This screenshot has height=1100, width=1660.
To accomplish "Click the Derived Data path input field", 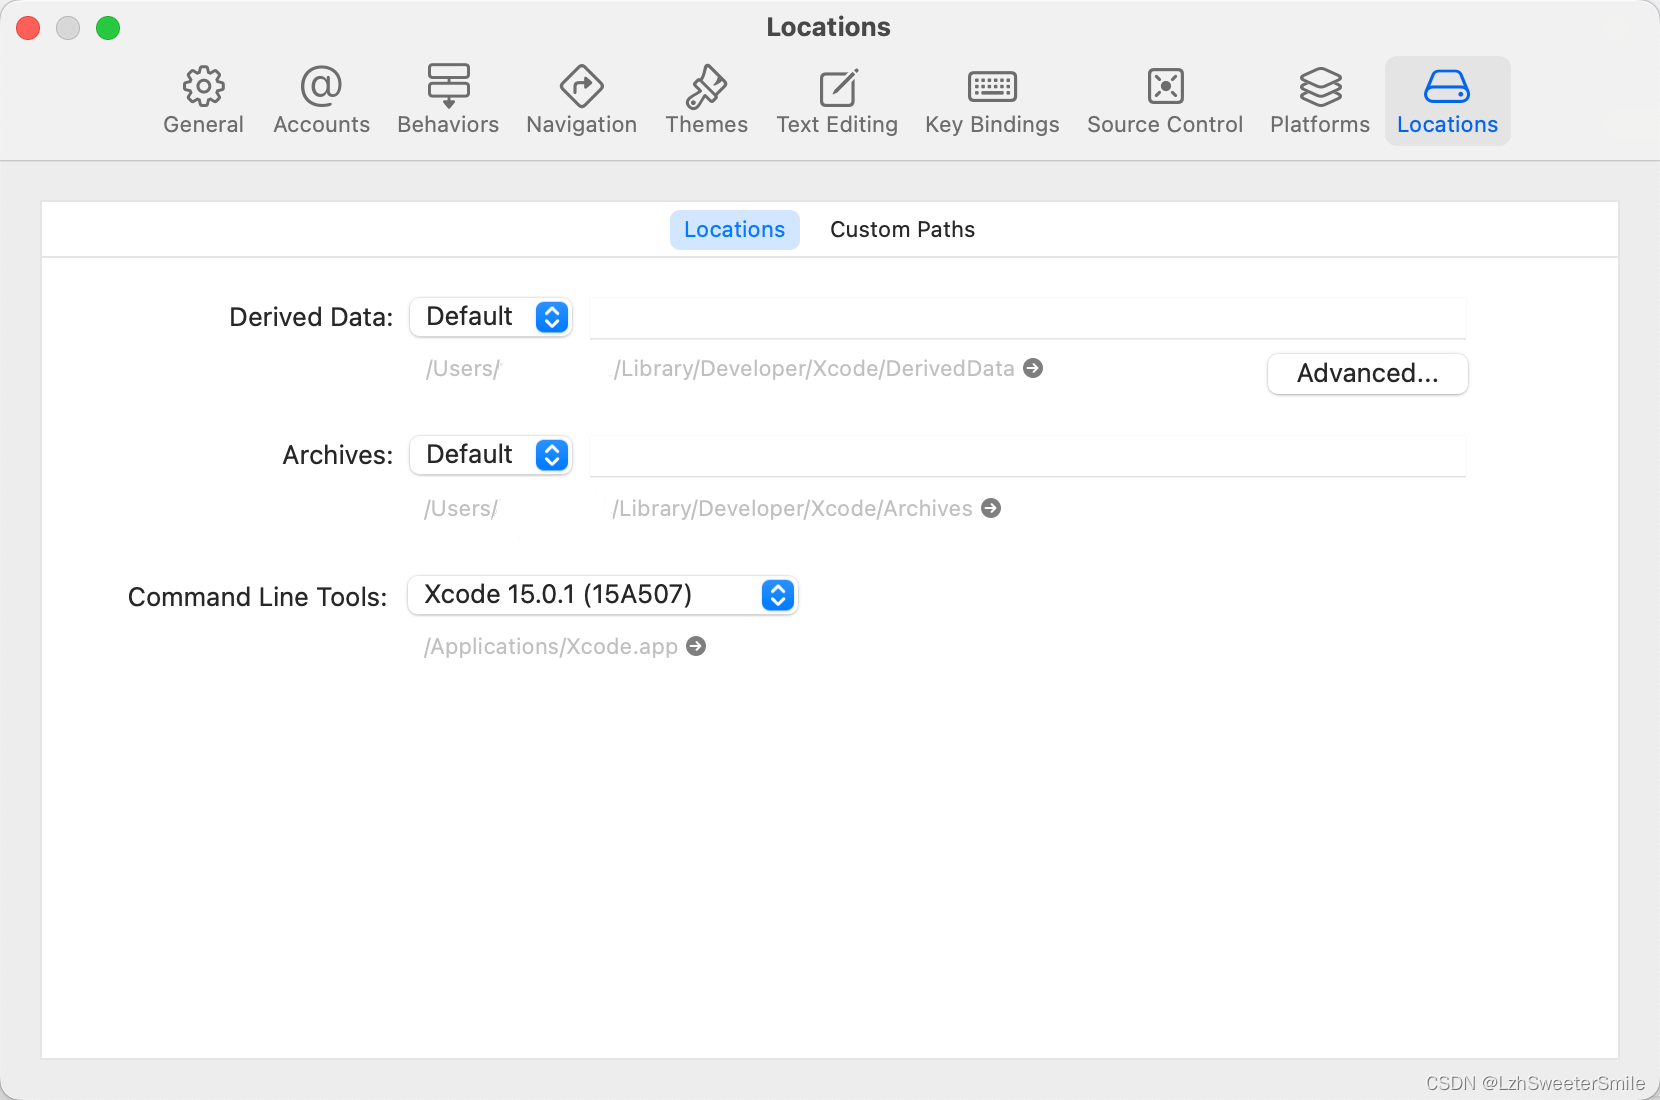I will click(x=1028, y=317).
